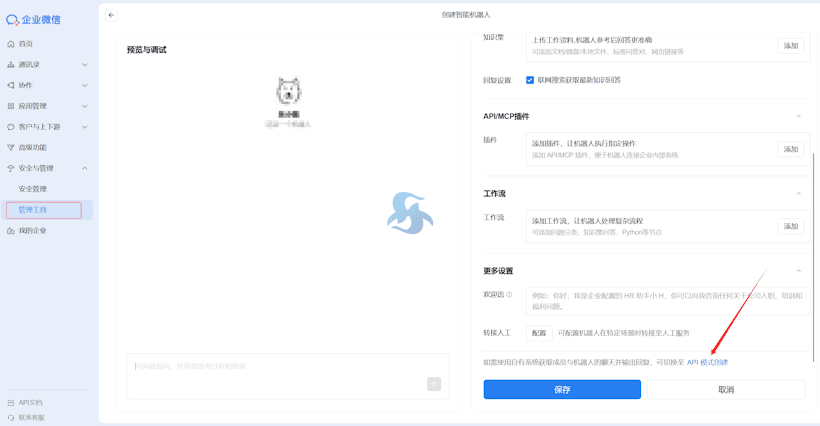This screenshot has width=820, height=426.
Task: Click the settings panel vertical scrollbar
Action: point(814,257)
